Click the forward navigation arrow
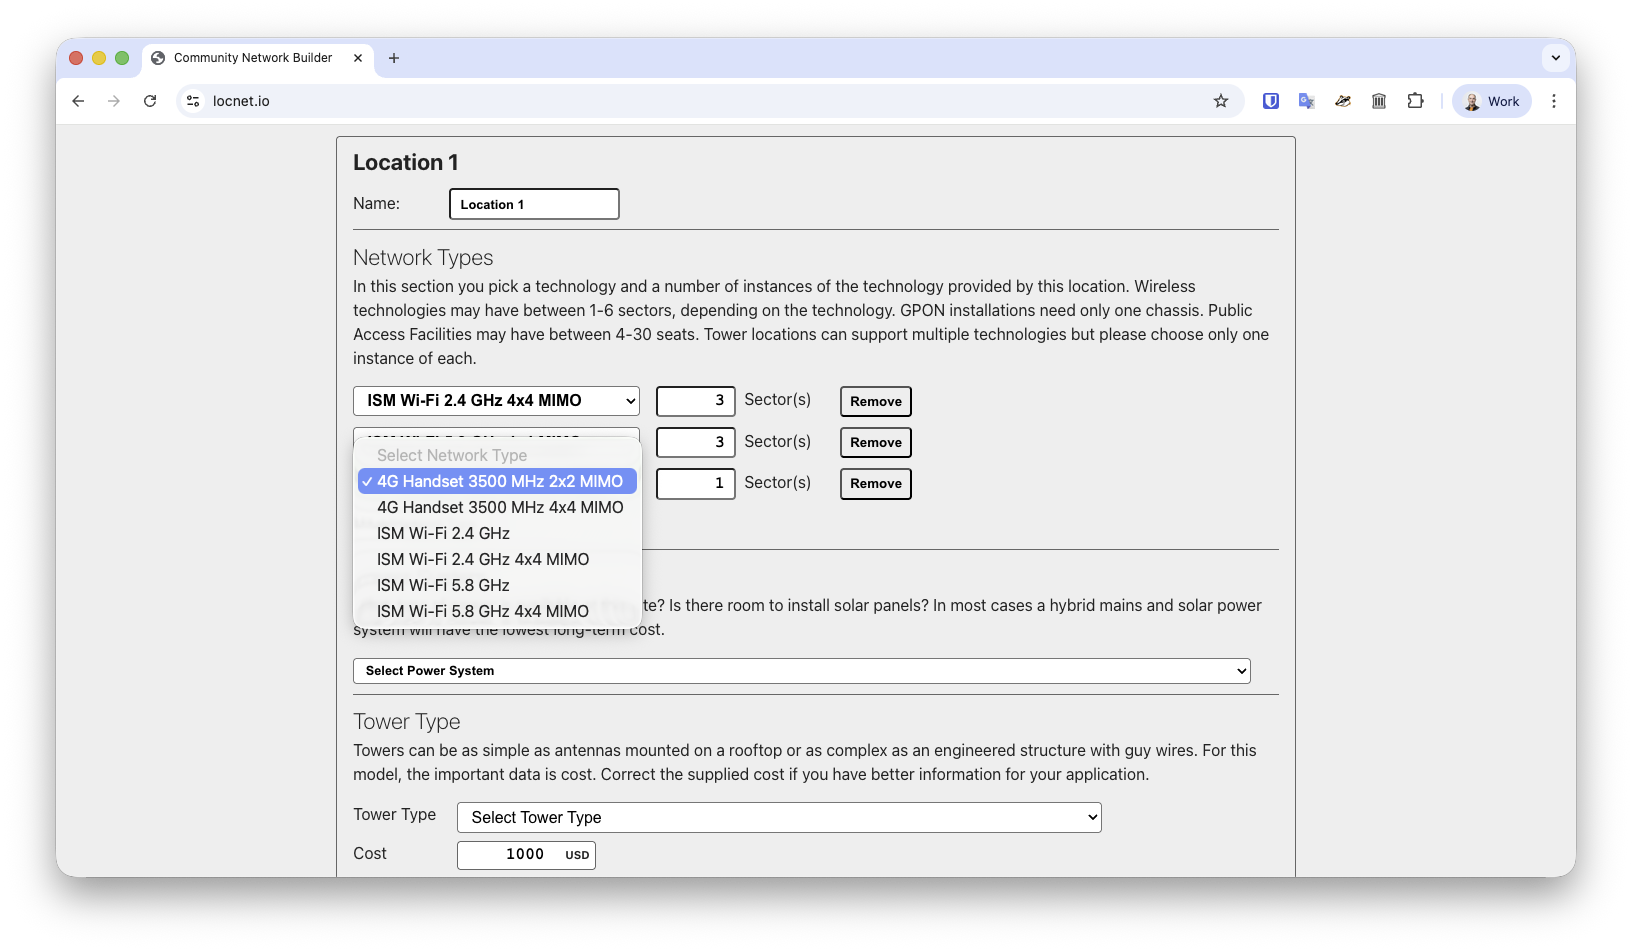Image resolution: width=1632 pixels, height=951 pixels. 114,100
